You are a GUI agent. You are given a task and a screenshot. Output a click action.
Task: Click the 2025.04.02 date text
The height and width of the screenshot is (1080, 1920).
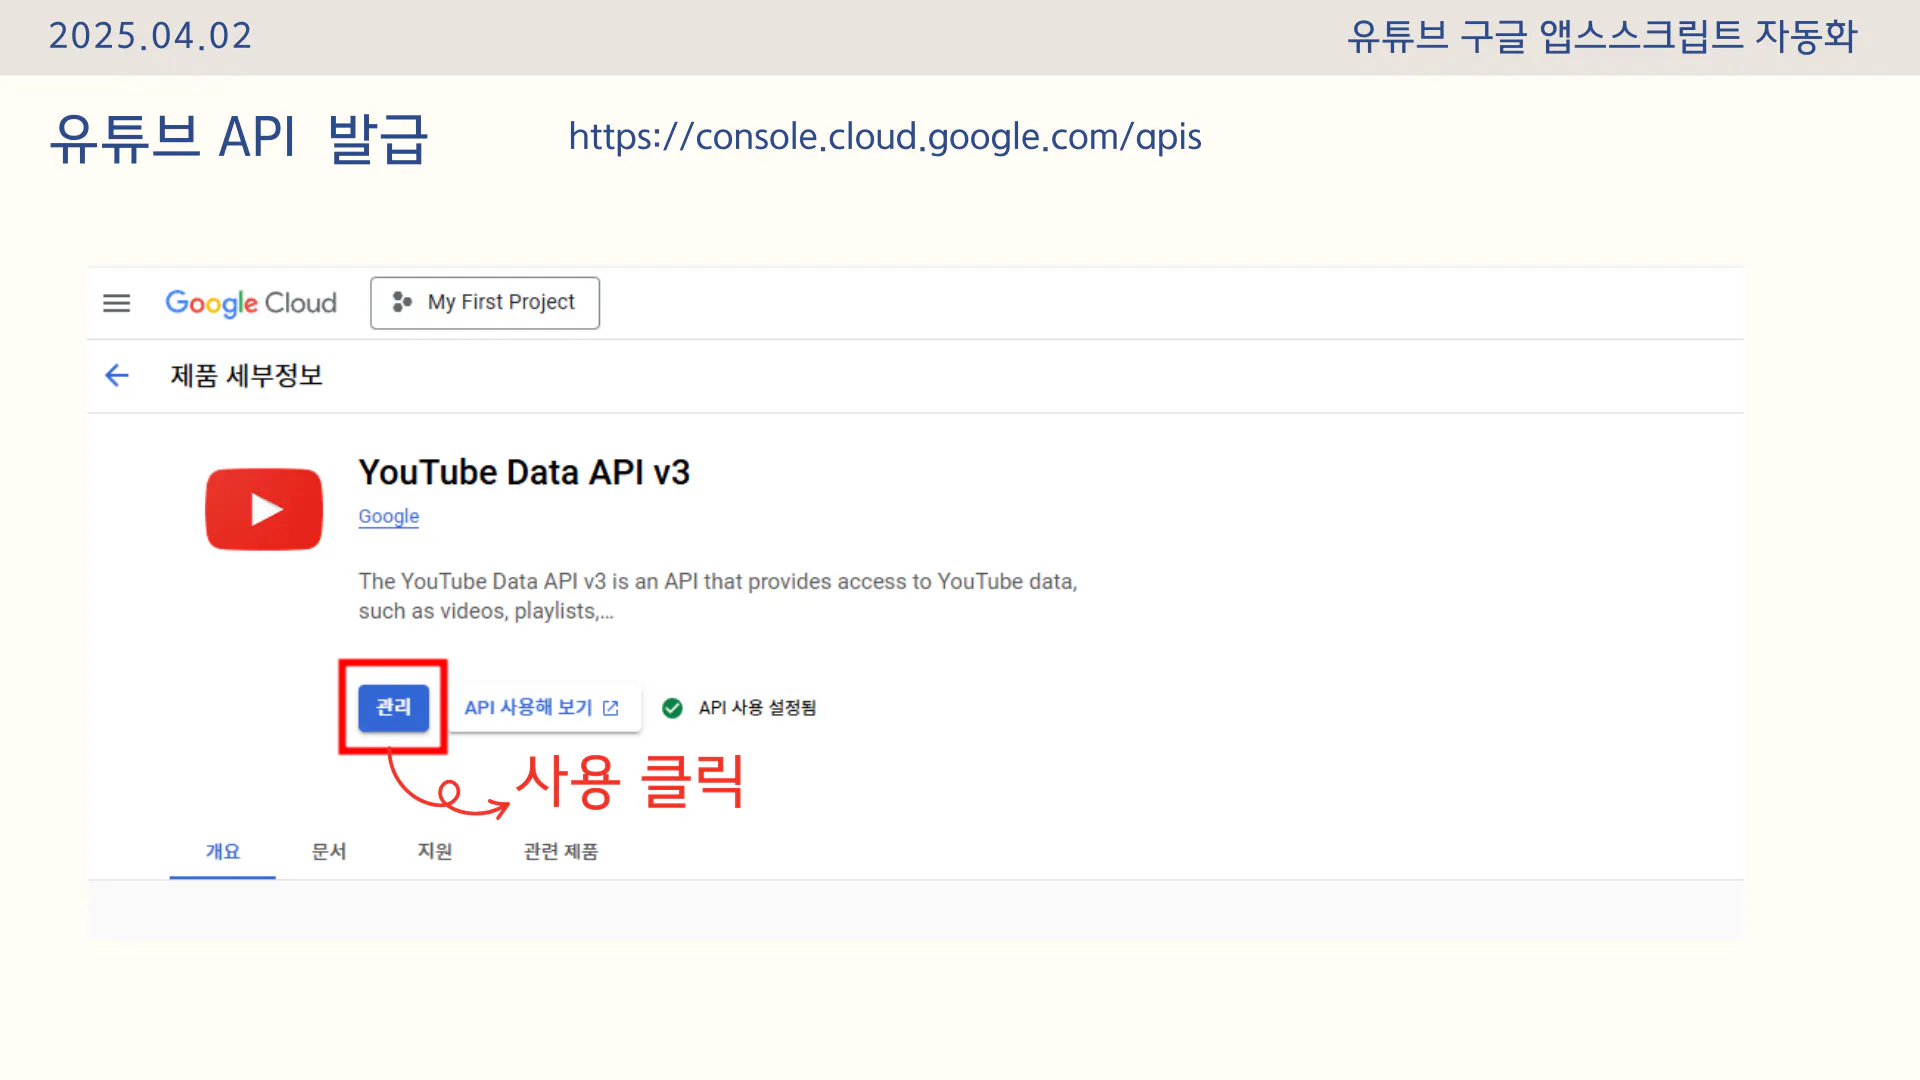point(151,36)
